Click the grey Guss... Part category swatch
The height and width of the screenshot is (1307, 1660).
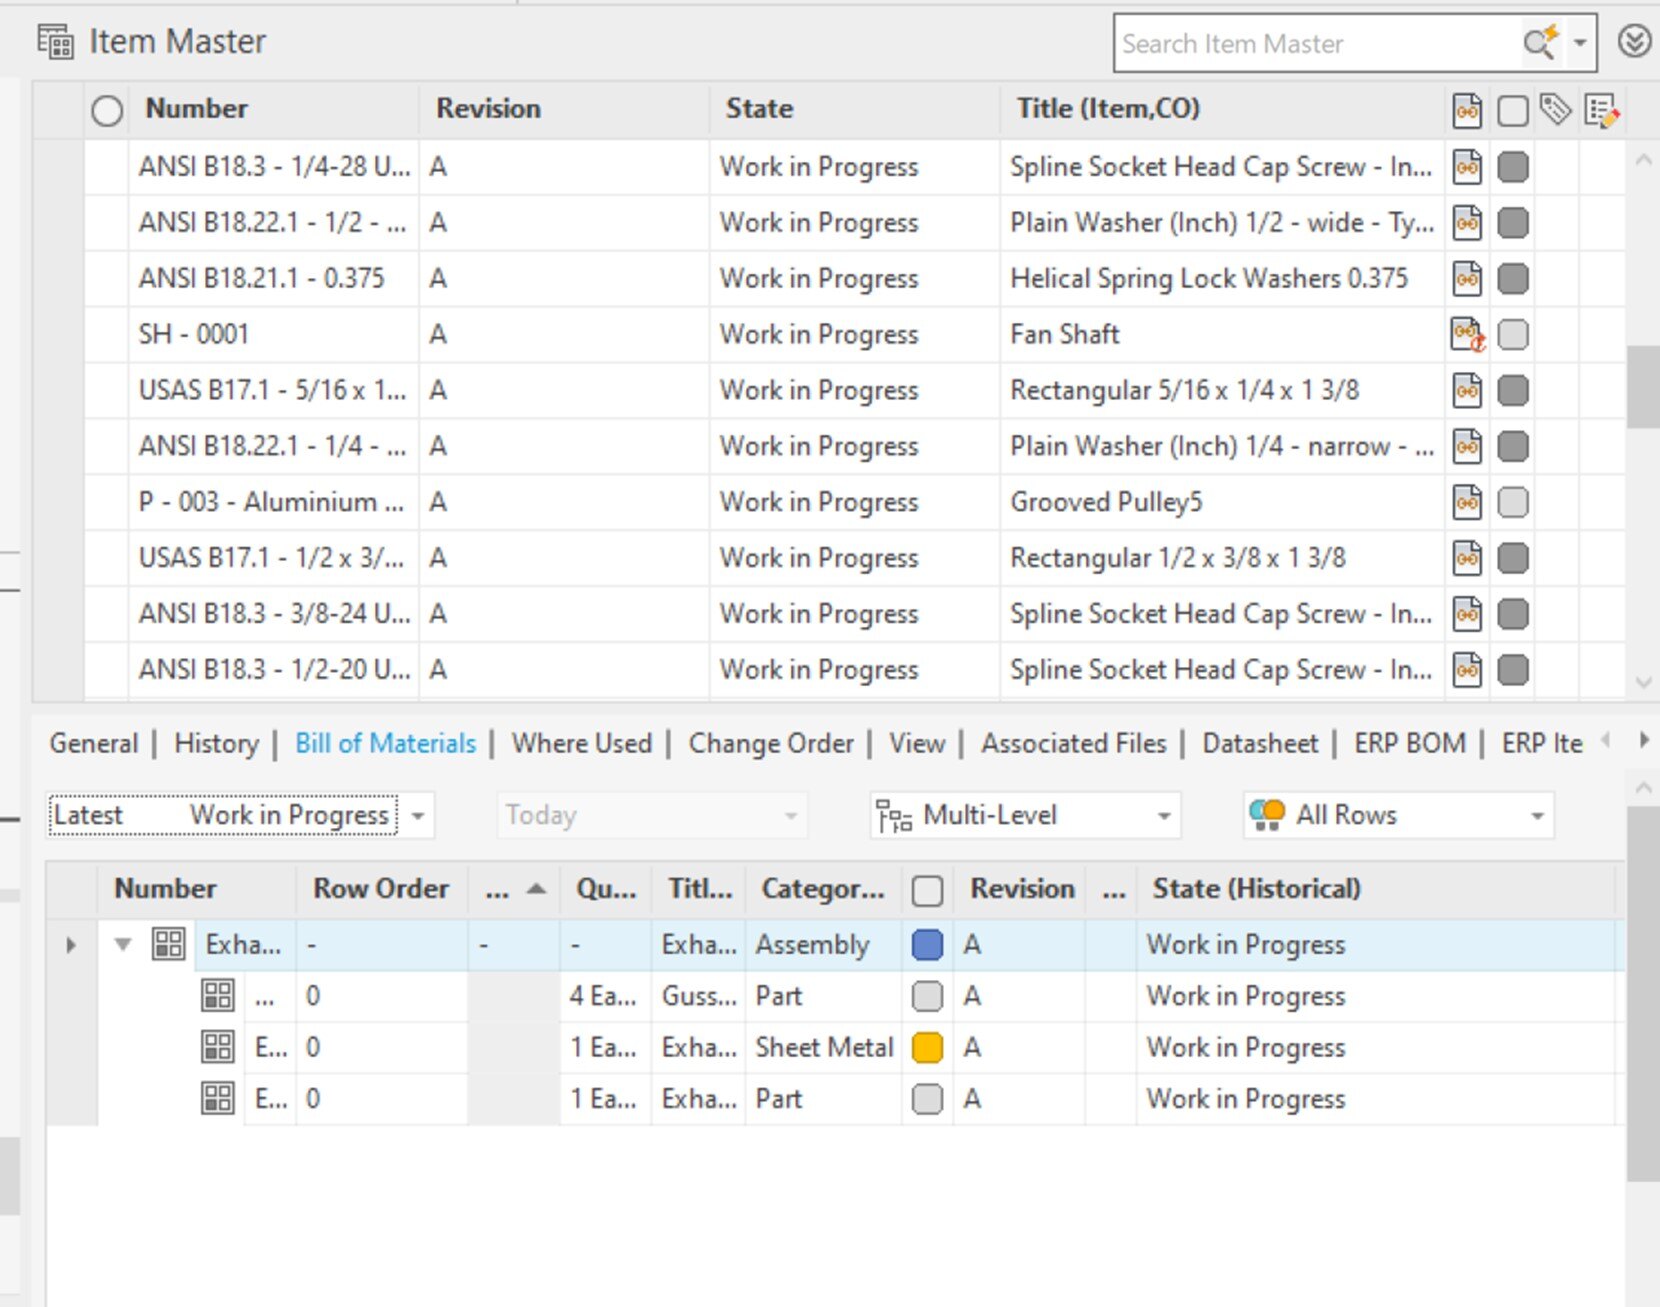[x=927, y=996]
